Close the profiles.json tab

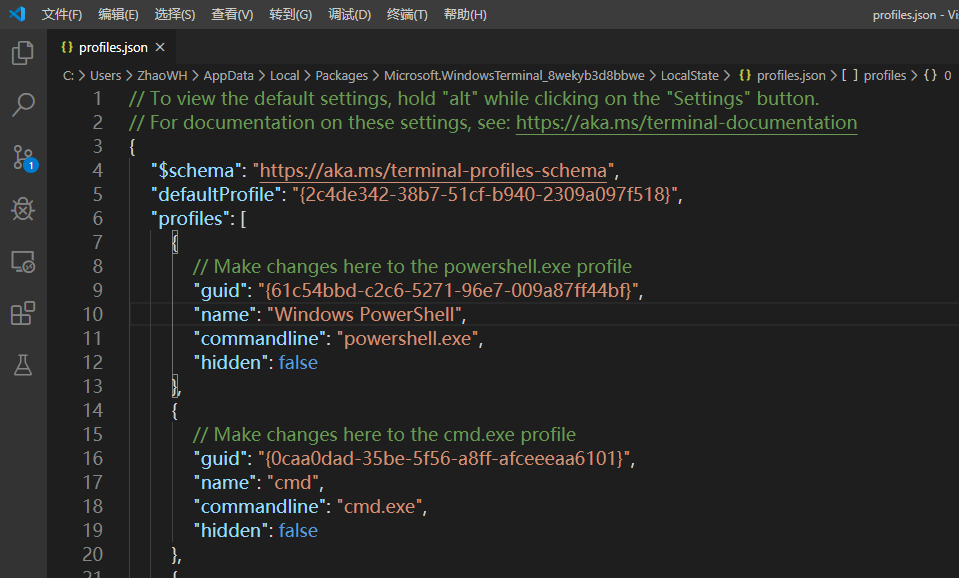coord(160,46)
